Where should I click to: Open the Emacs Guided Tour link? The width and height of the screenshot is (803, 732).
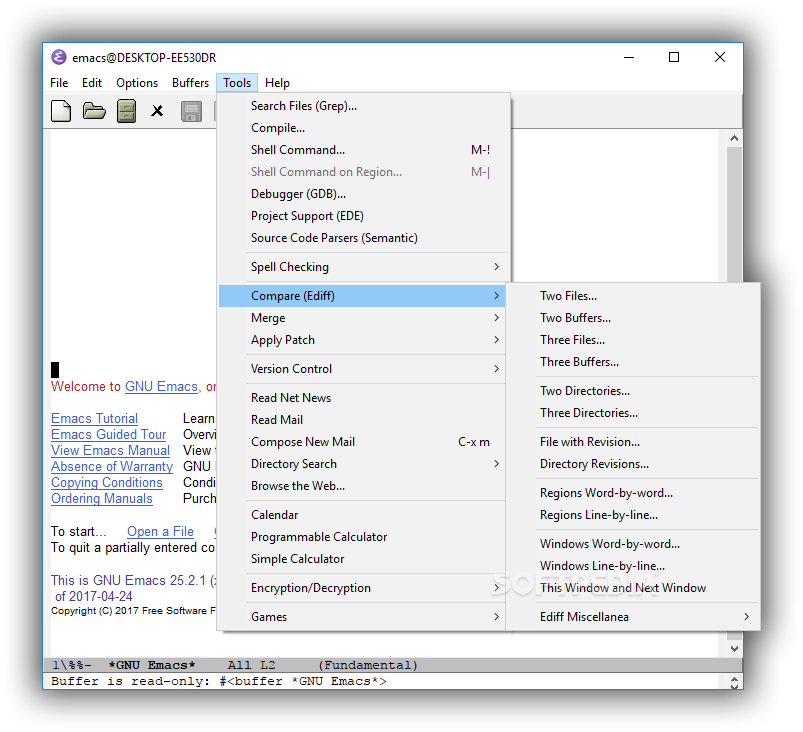pos(109,434)
